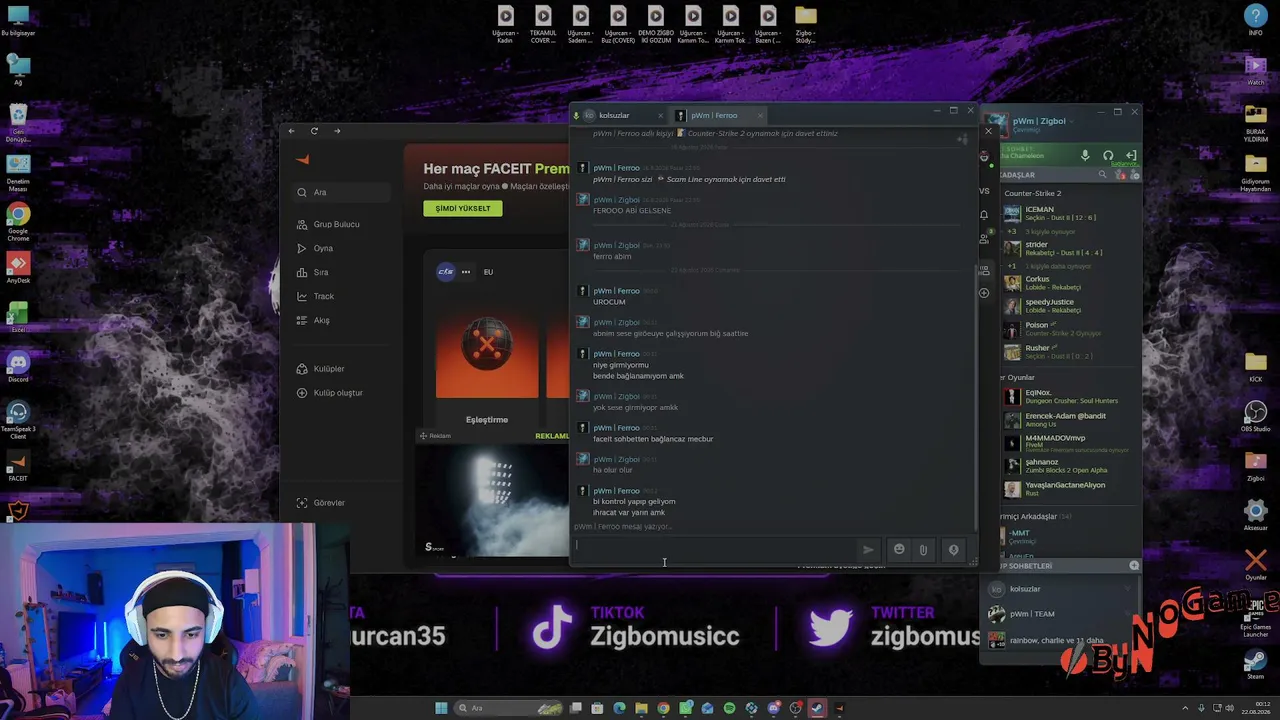Select Oyna in the FACEIT sidebar
The image size is (1280, 720).
pos(323,248)
